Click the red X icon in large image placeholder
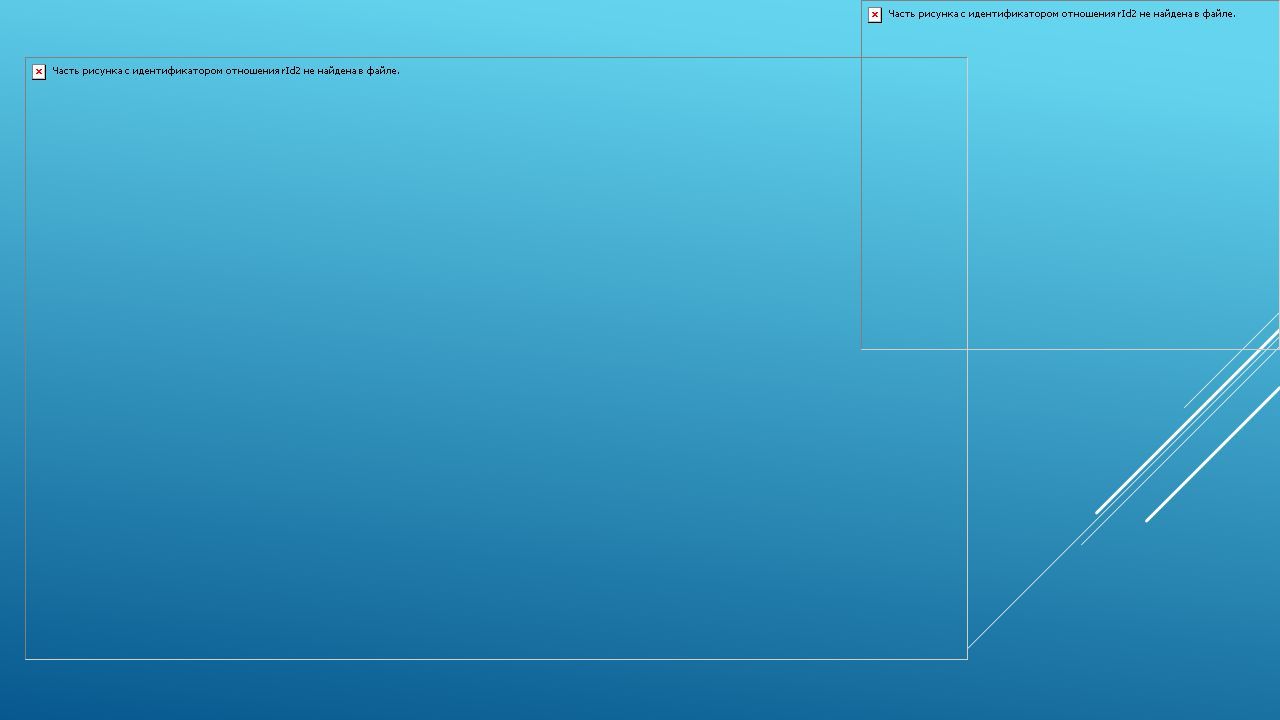The height and width of the screenshot is (720, 1280). tap(39, 72)
